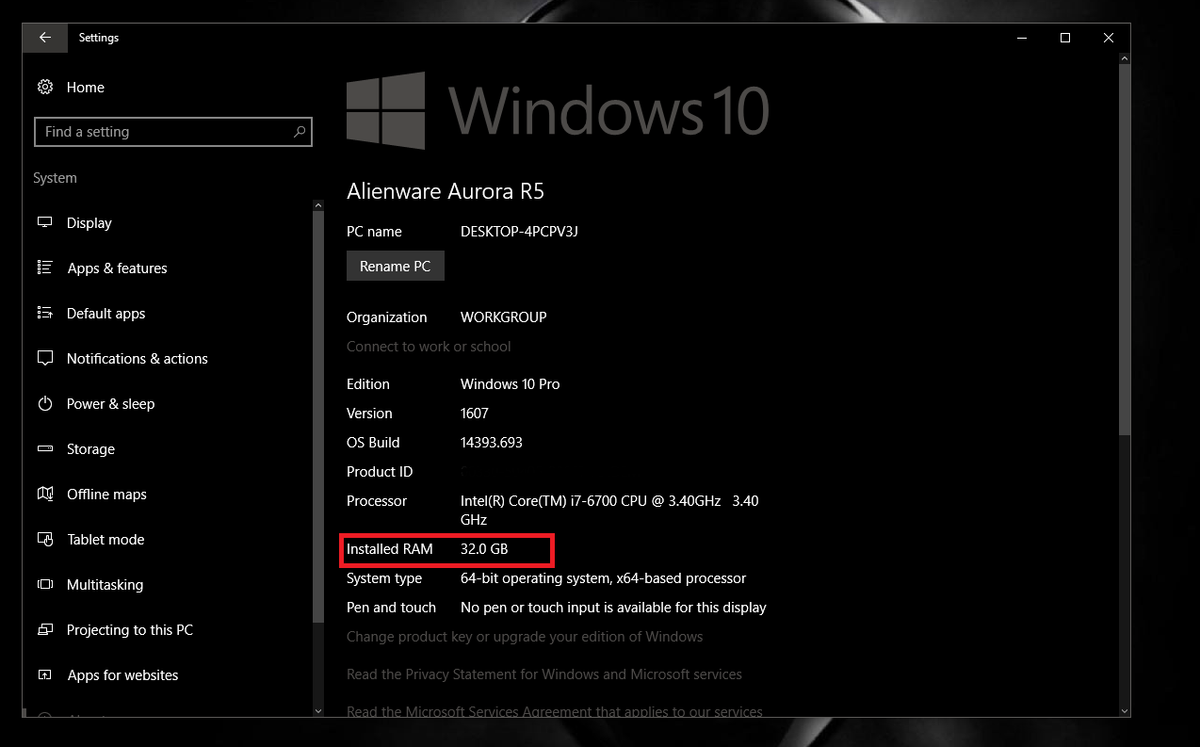Viewport: 1200px width, 747px height.
Task: Click Change product key or upgrade link
Action: [x=525, y=637]
